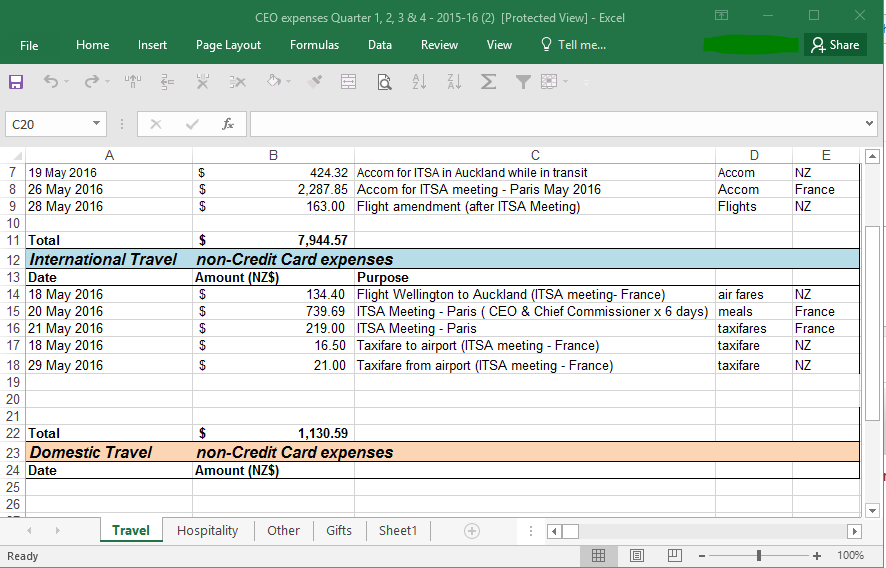The image size is (886, 568).
Task: Click Insert Function fx button
Action: 228,124
